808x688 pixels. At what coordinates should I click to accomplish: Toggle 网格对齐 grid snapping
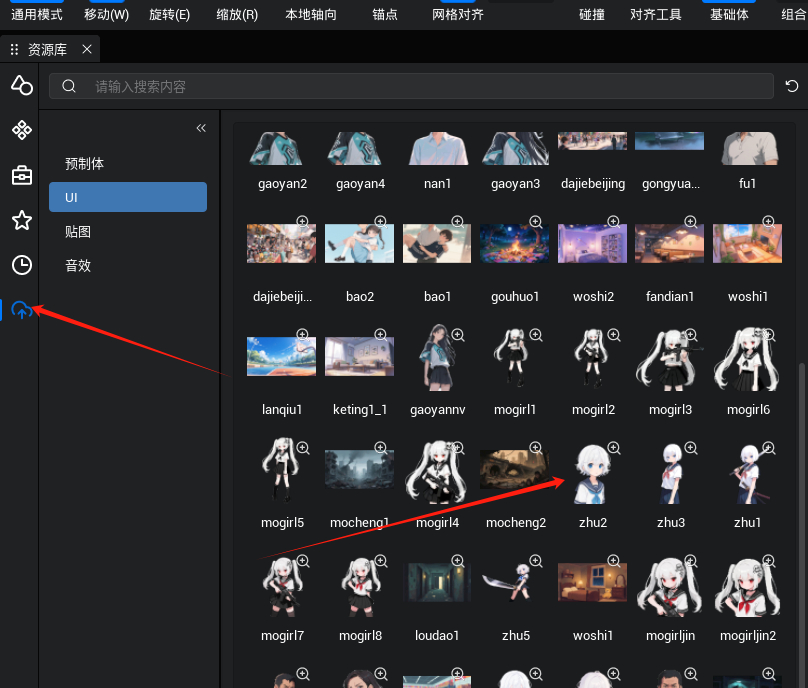pos(458,14)
